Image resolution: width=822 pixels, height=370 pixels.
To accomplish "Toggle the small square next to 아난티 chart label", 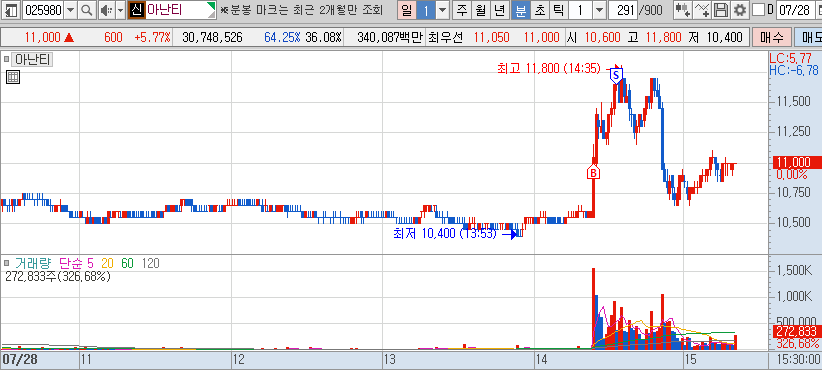I will coord(6,59).
